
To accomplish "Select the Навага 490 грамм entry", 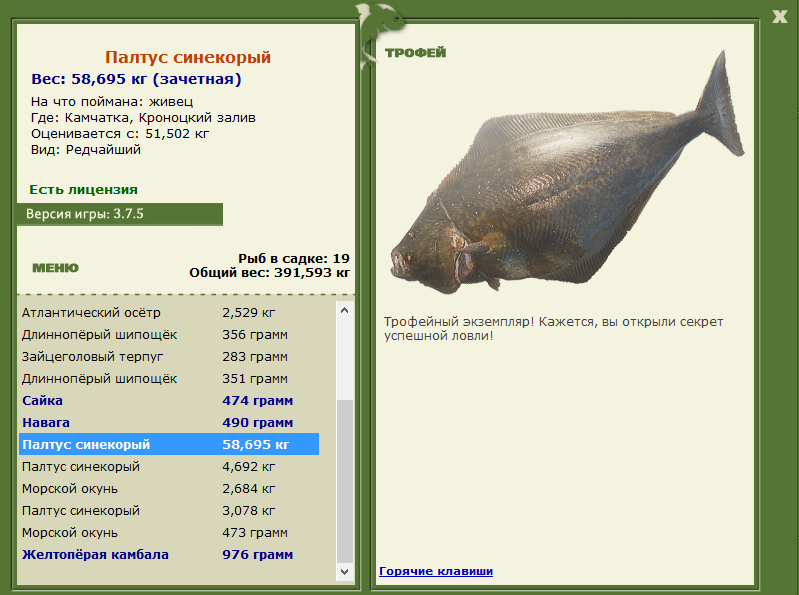I will pos(169,423).
